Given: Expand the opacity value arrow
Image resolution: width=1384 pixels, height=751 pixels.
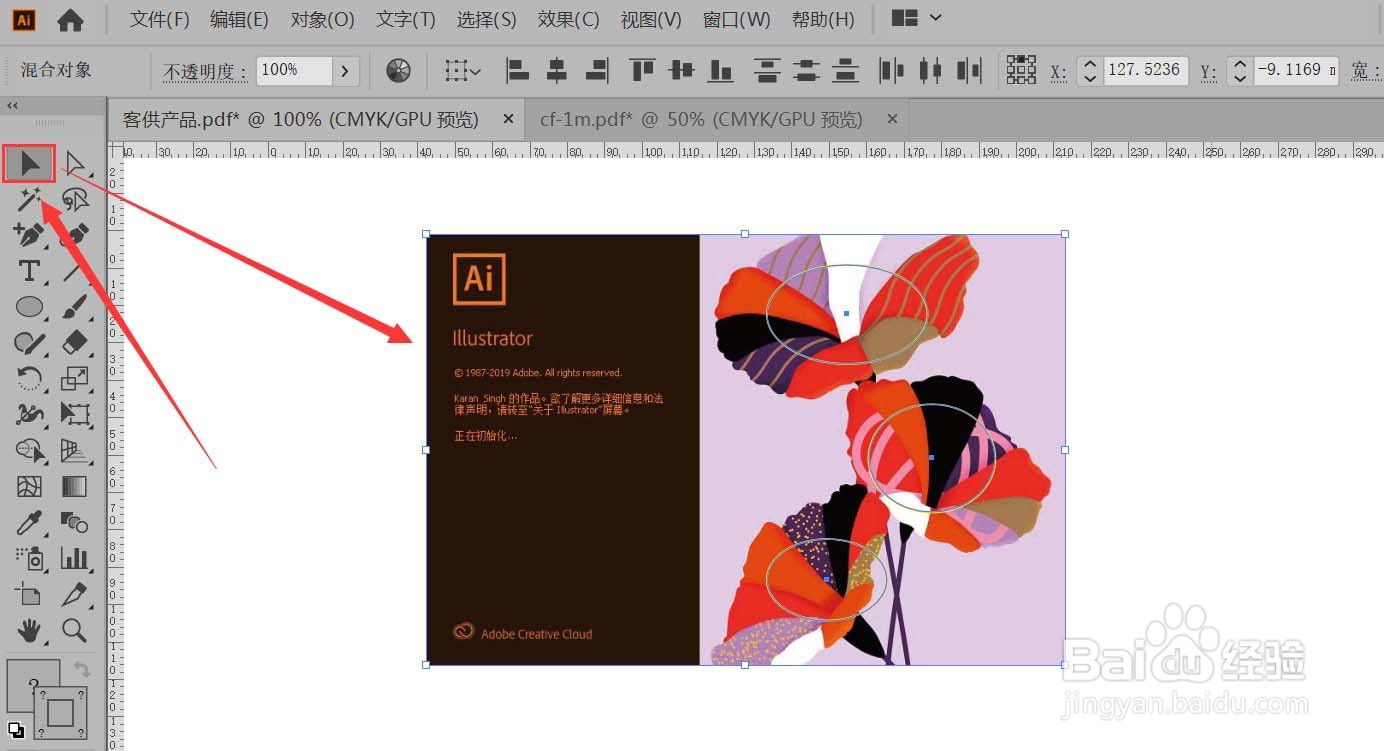Looking at the screenshot, I should [x=345, y=70].
